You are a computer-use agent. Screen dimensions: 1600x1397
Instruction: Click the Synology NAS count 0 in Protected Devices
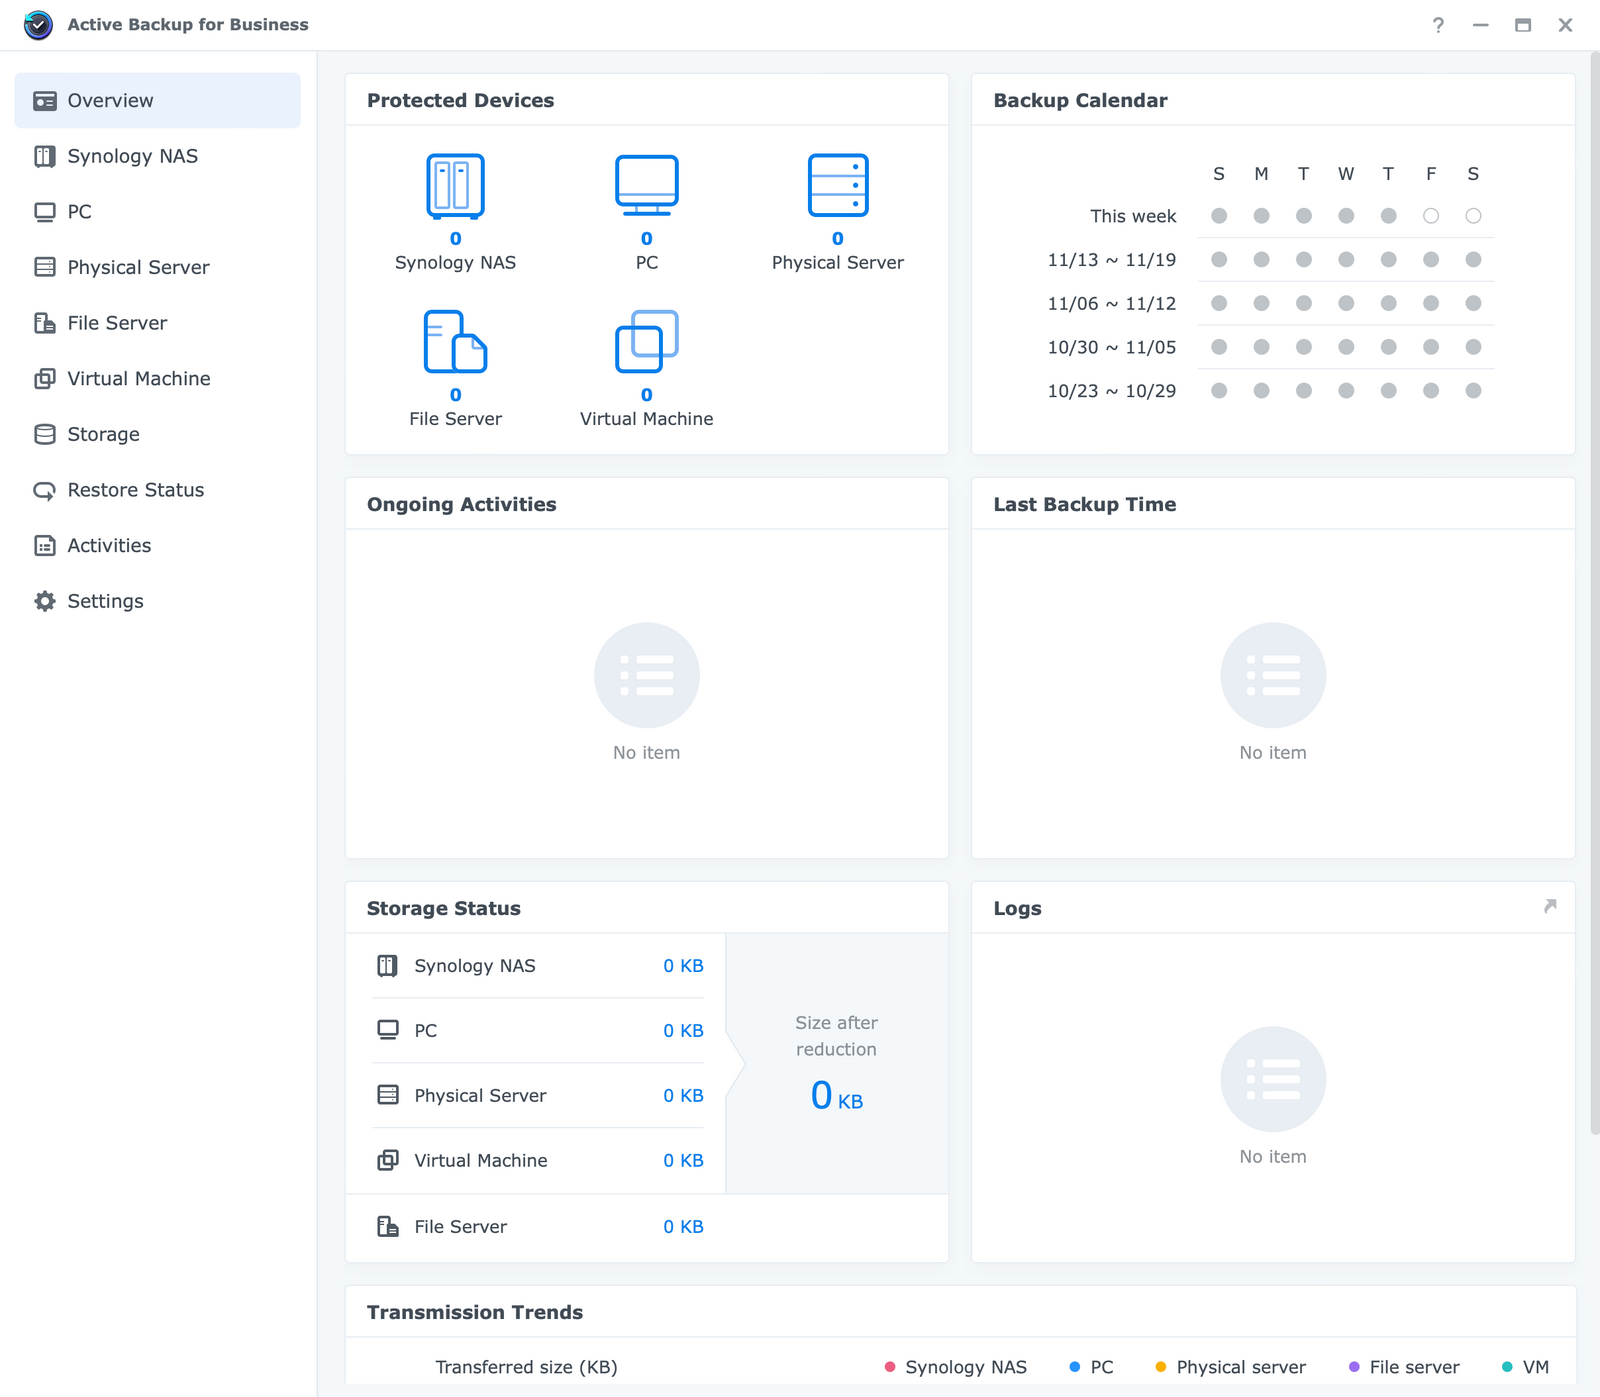pos(456,239)
